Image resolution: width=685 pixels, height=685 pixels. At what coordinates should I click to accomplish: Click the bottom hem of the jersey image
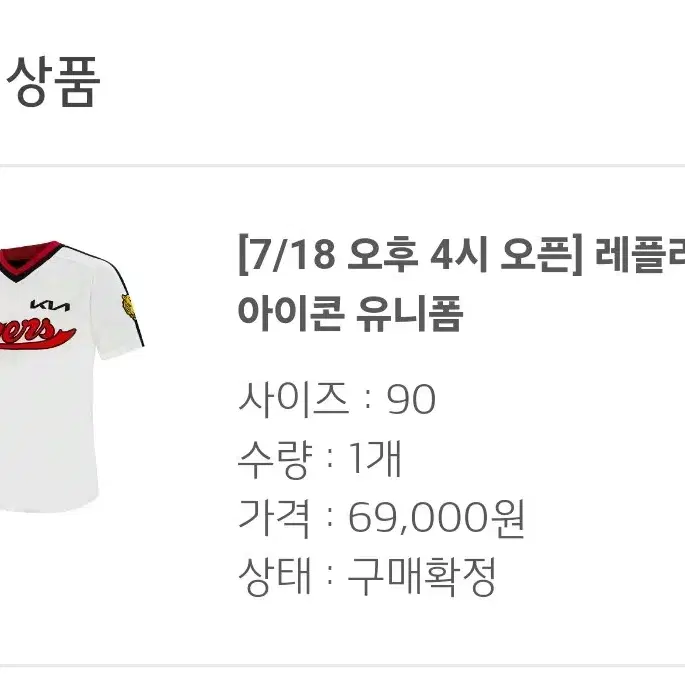point(48,505)
